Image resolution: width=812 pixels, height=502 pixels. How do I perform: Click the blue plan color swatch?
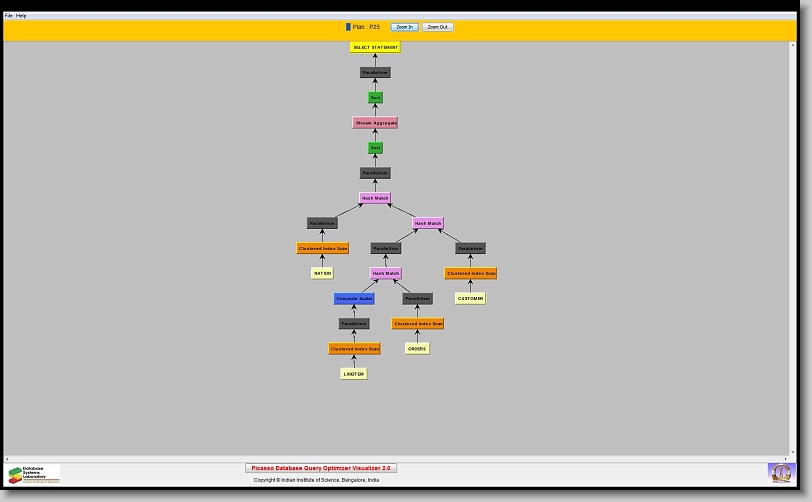348,27
